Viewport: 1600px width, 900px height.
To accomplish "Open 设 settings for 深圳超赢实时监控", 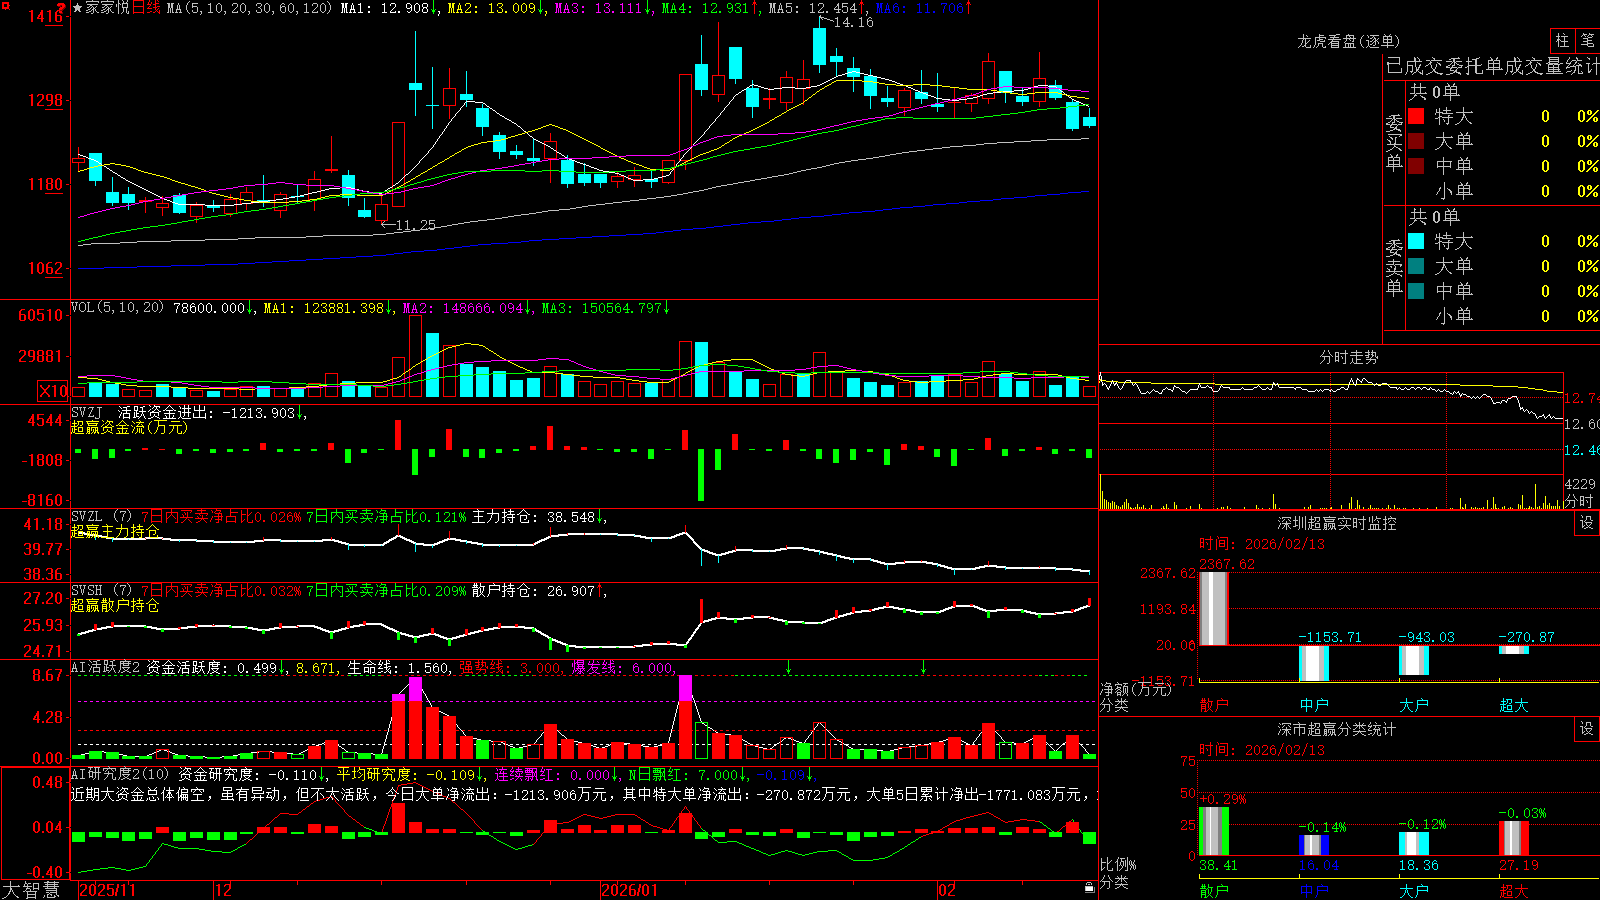I will pos(1587,523).
